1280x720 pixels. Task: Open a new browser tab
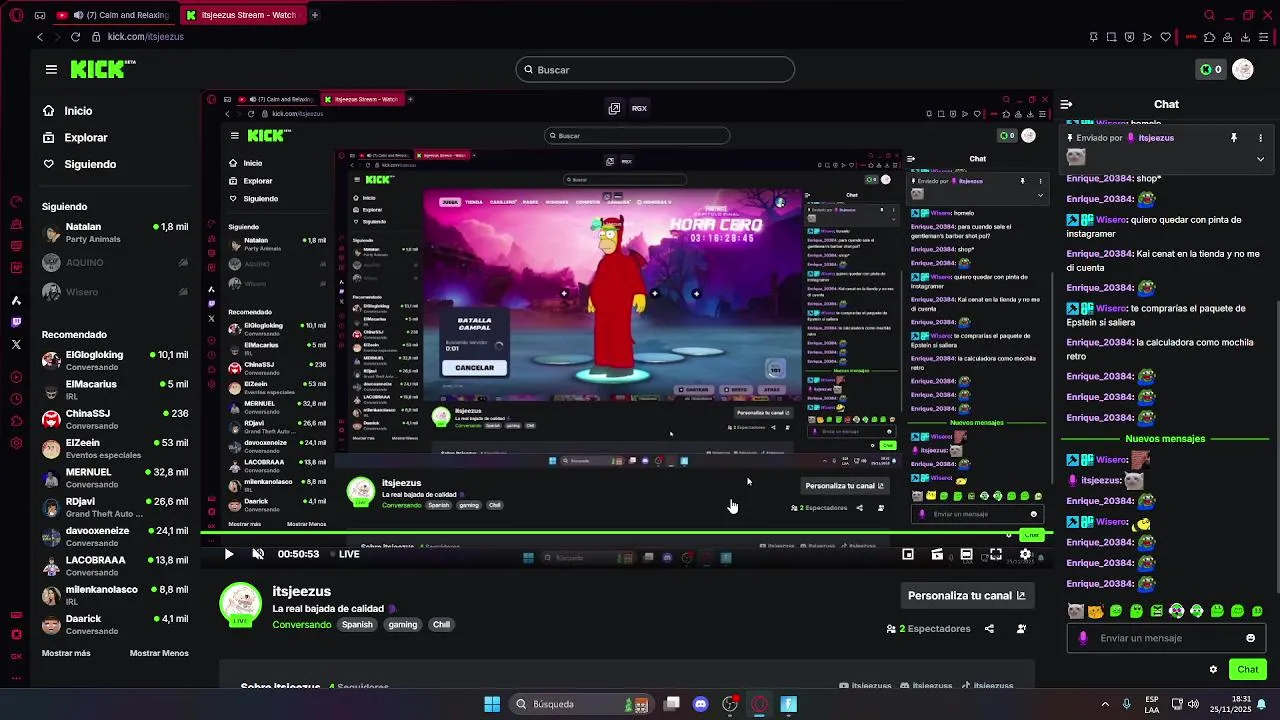(314, 15)
